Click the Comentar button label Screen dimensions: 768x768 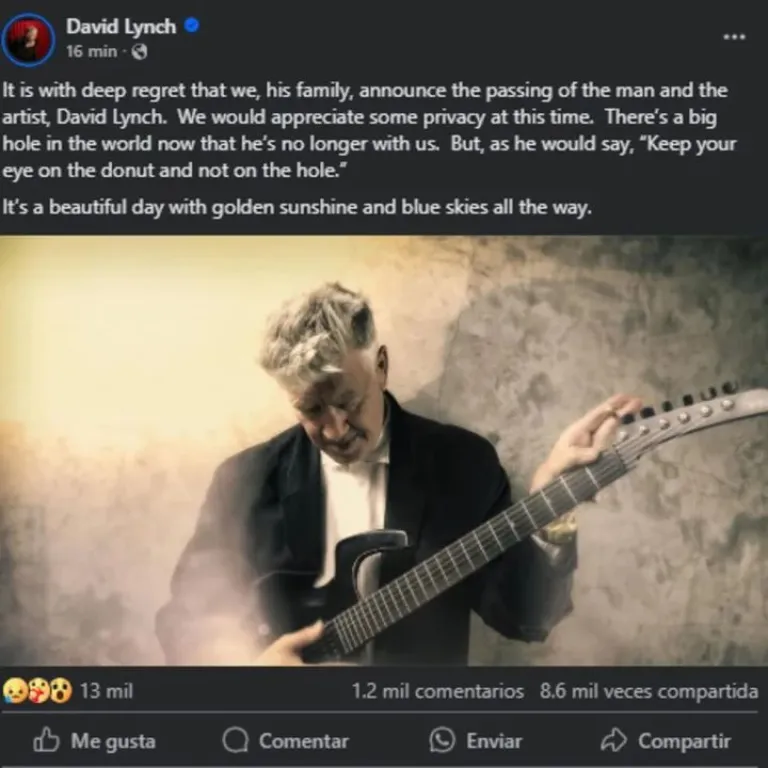(x=304, y=741)
